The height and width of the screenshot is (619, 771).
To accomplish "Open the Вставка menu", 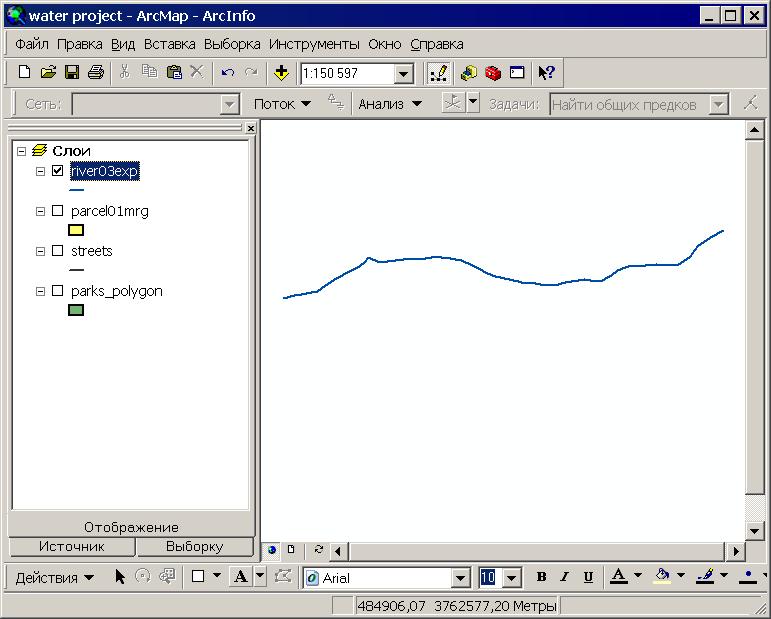I will tap(169, 44).
